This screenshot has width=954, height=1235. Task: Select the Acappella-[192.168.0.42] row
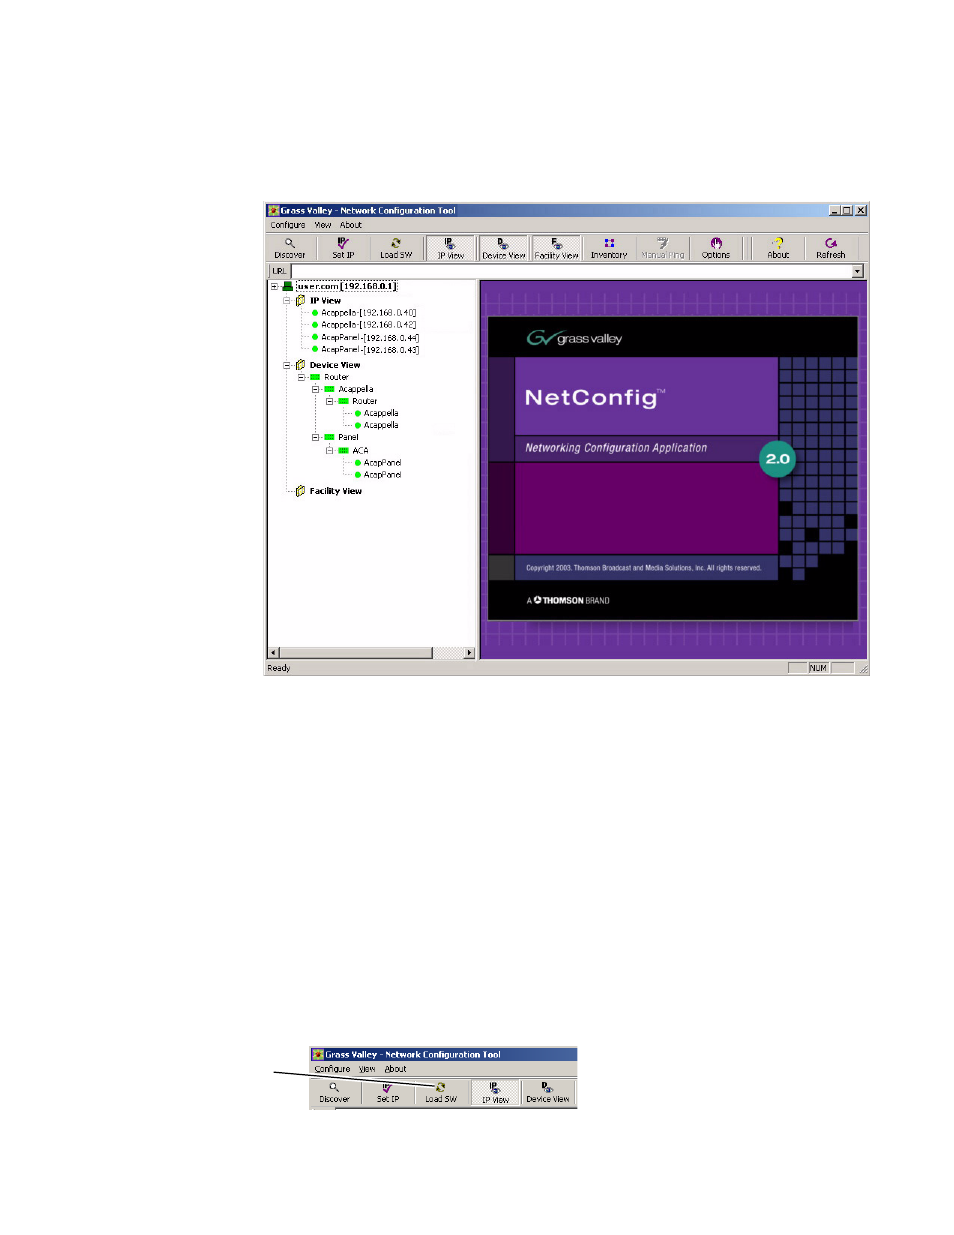[368, 325]
